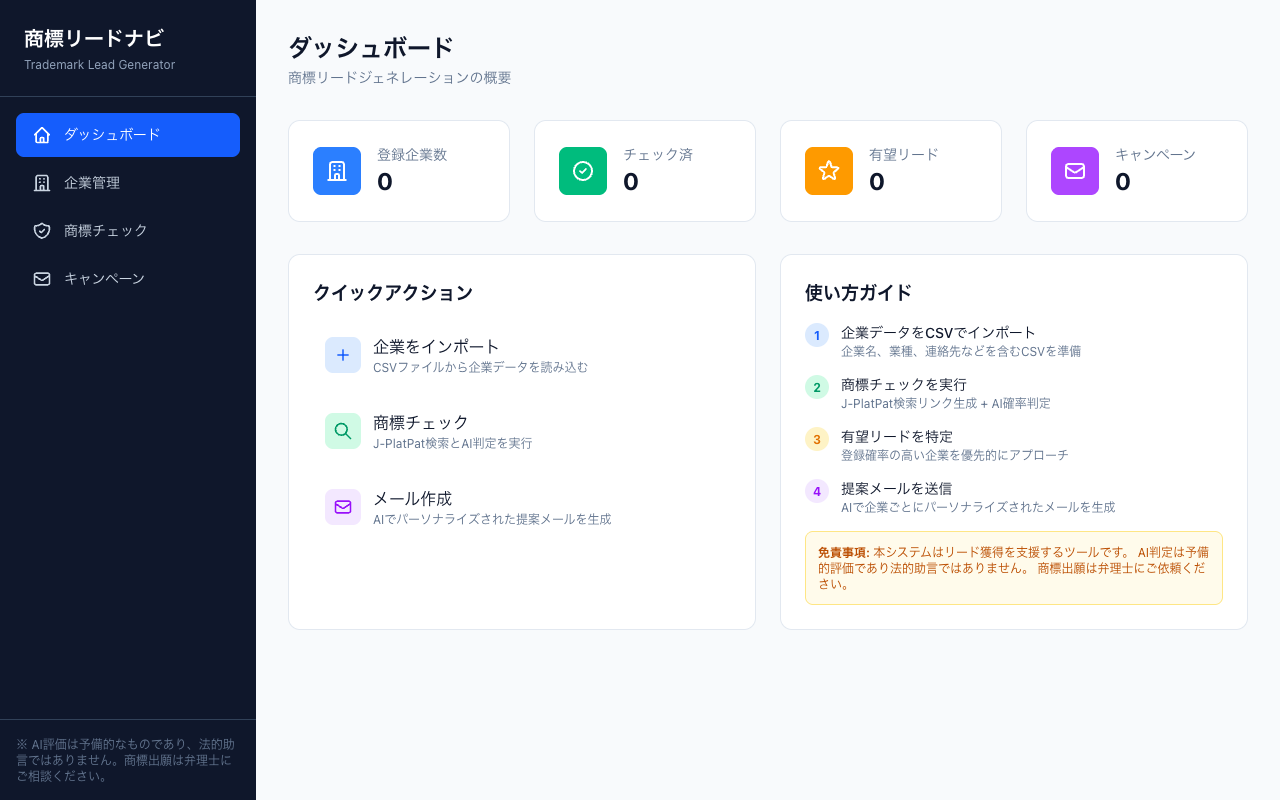Click the building icon on the 登録企業数 card
1280x800 pixels.
337,171
